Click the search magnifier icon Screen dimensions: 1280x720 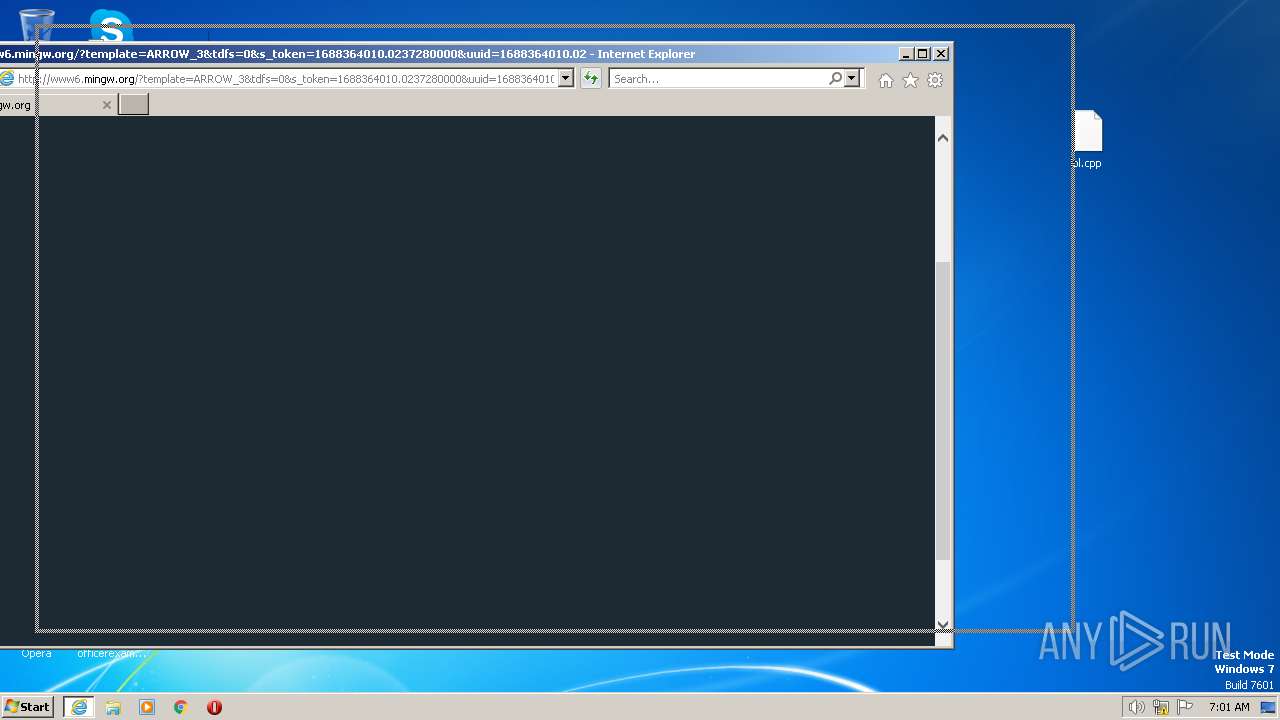point(835,78)
